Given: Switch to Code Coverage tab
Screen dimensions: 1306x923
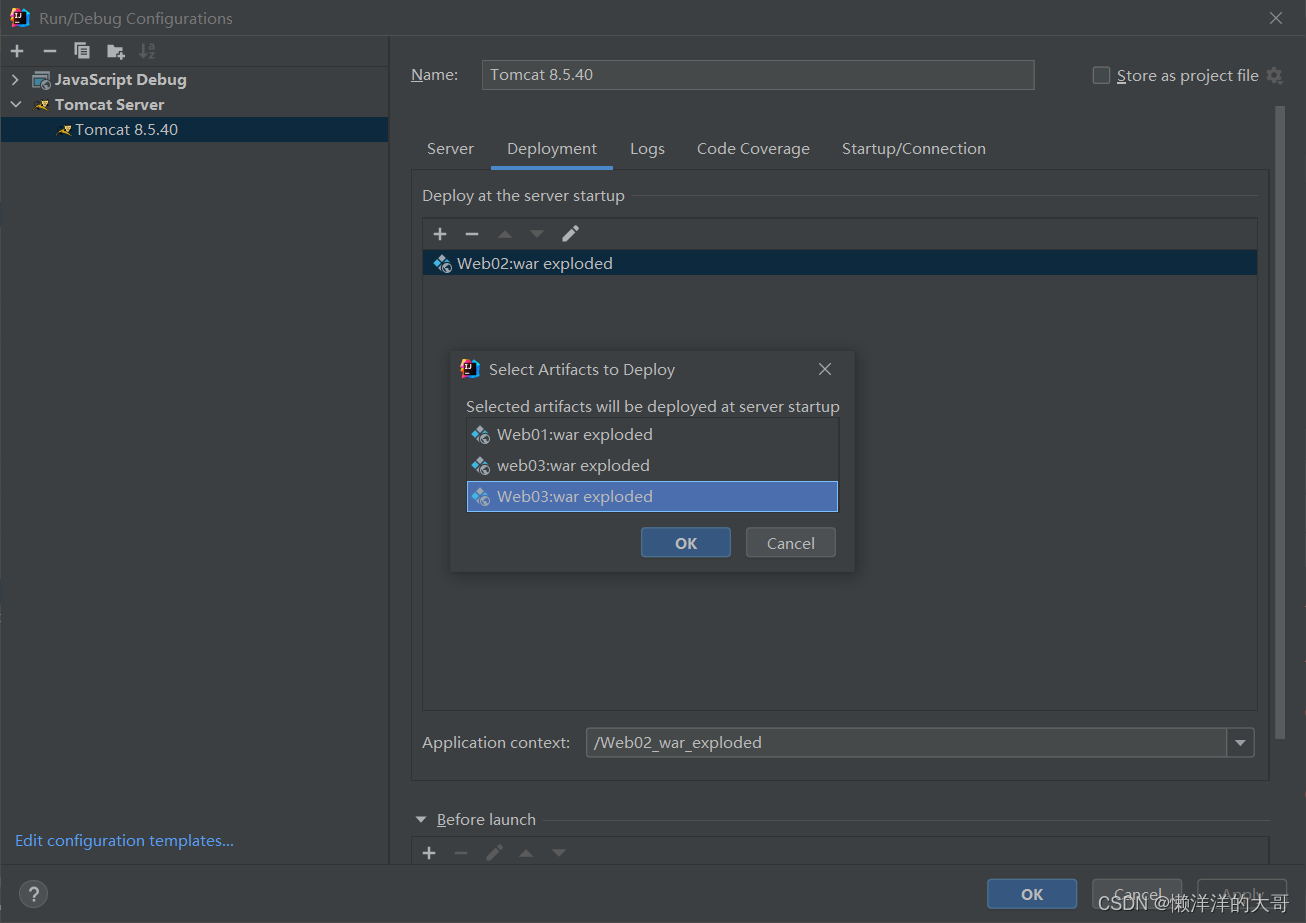Looking at the screenshot, I should tap(753, 149).
